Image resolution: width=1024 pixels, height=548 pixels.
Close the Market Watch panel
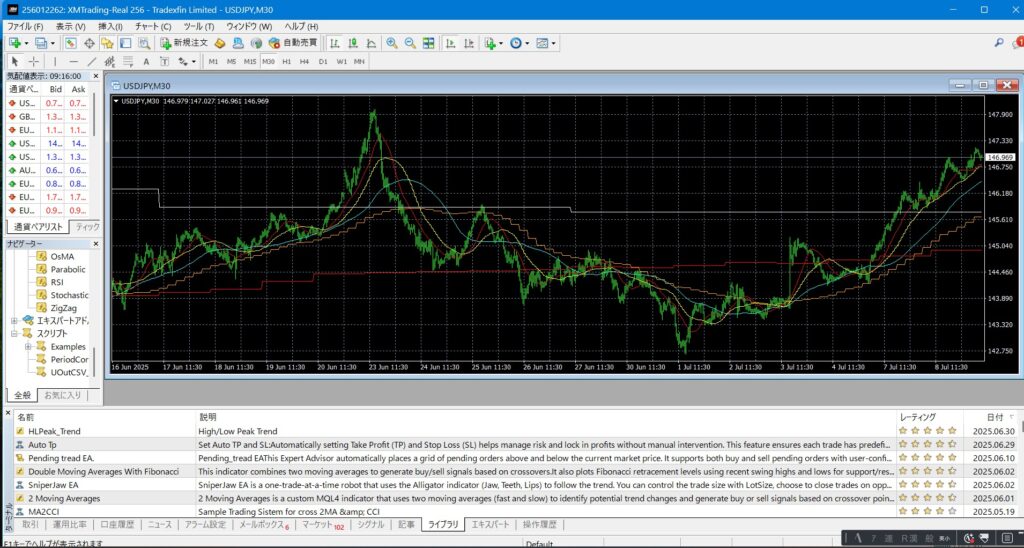(95, 76)
